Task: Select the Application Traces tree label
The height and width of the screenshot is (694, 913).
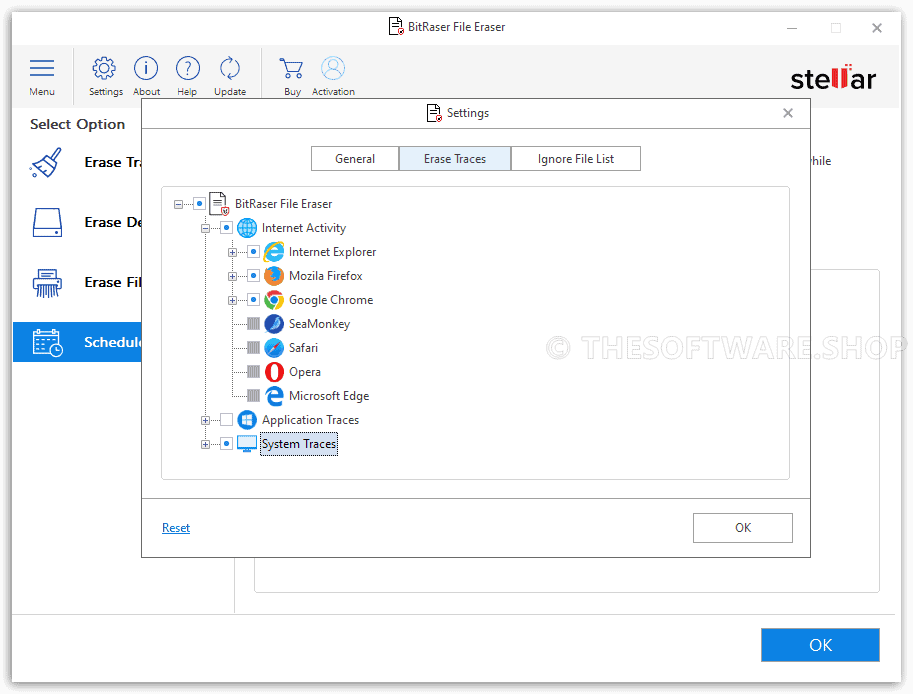Action: [x=310, y=420]
